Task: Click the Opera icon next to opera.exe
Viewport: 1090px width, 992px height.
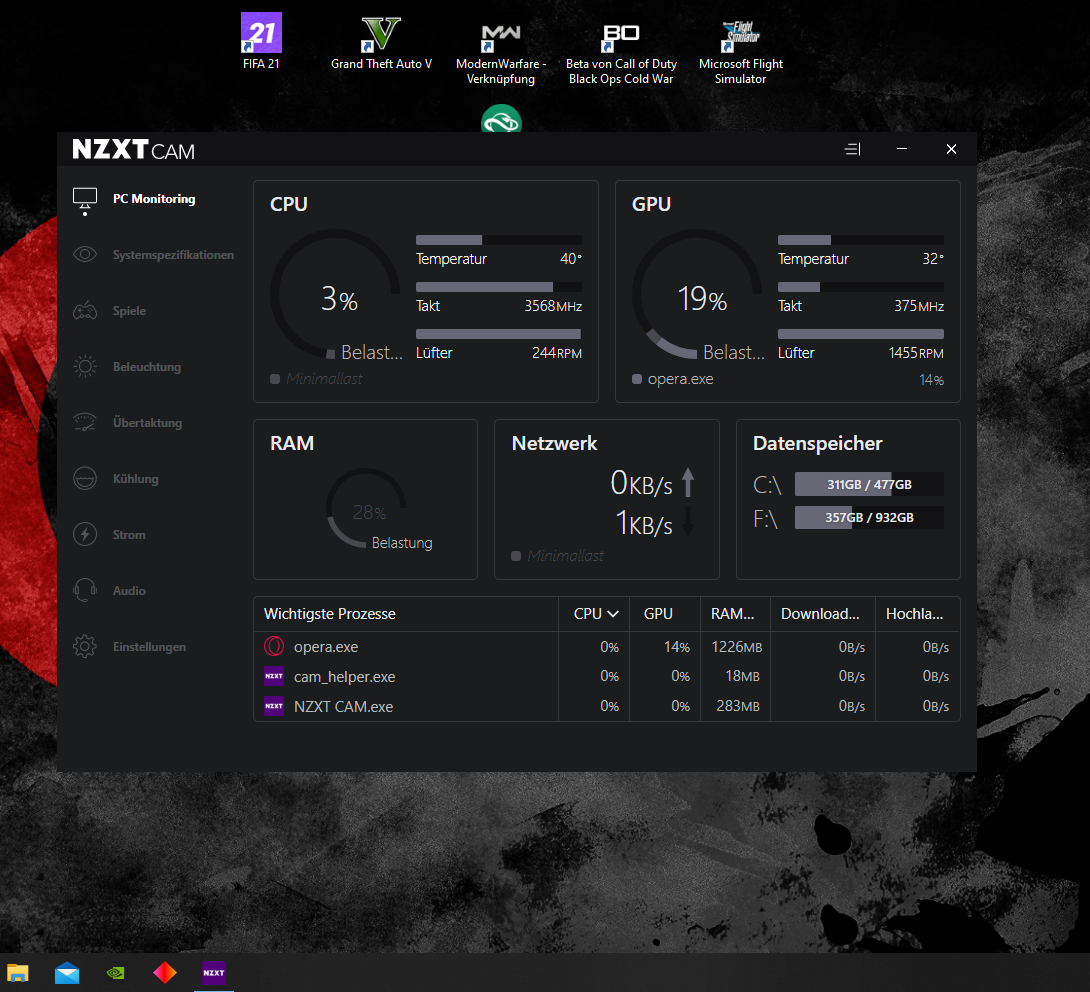Action: (276, 647)
